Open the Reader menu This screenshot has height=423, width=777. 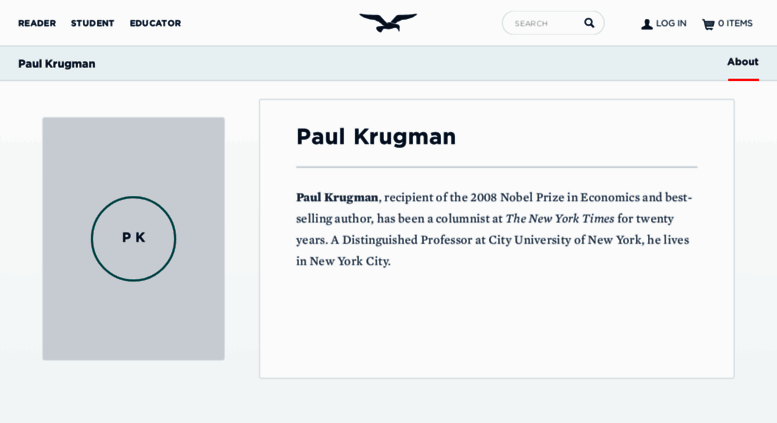point(37,23)
